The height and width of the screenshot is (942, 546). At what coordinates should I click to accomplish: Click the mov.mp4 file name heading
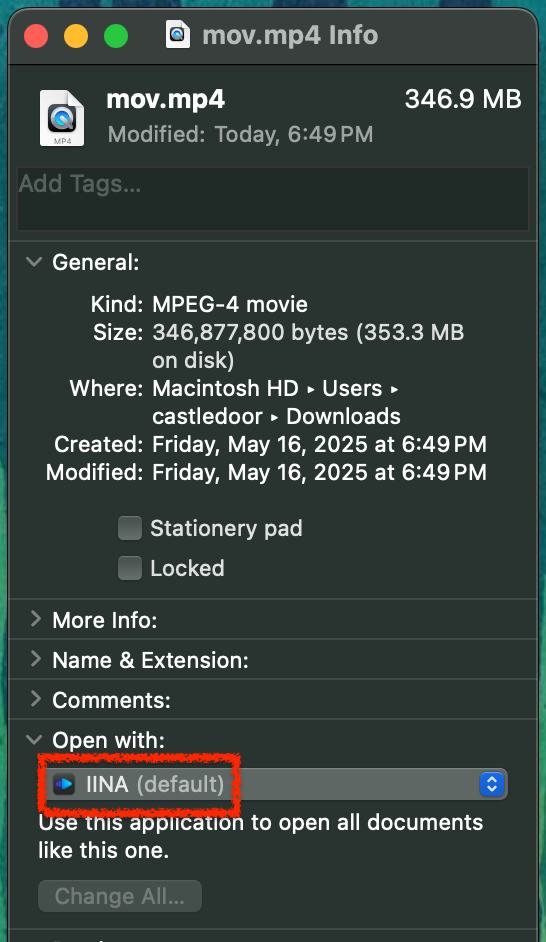(x=166, y=100)
